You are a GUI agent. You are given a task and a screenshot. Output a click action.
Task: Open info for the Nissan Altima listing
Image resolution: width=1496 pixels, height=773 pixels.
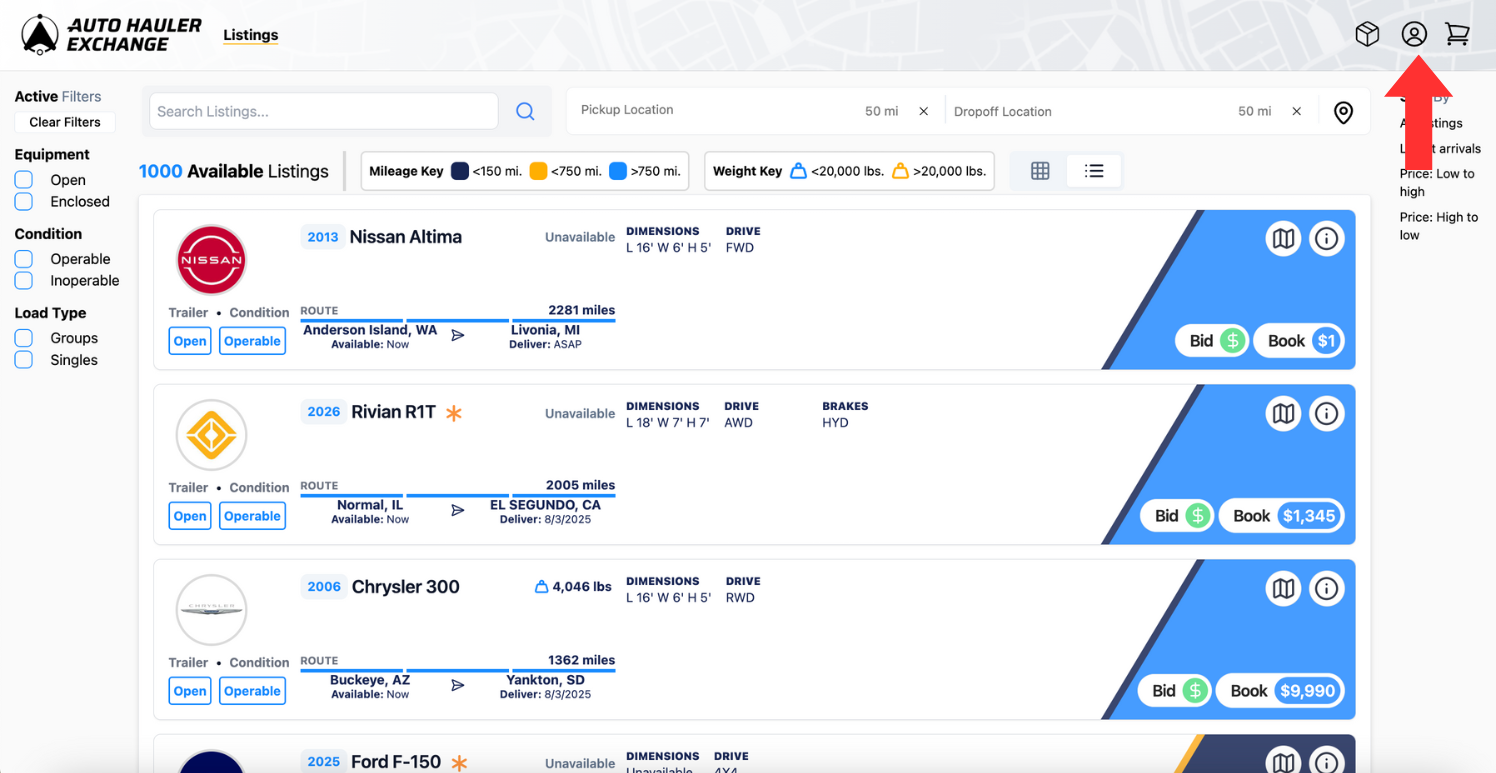tap(1327, 238)
